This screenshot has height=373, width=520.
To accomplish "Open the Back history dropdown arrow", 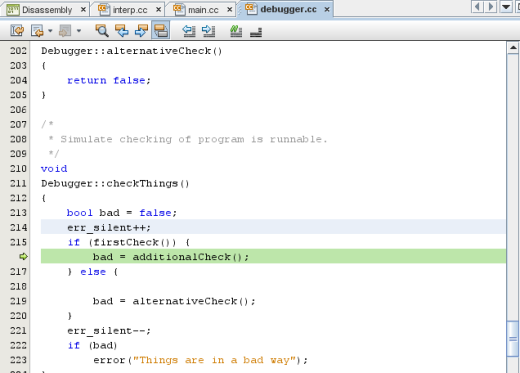I will click(50, 31).
